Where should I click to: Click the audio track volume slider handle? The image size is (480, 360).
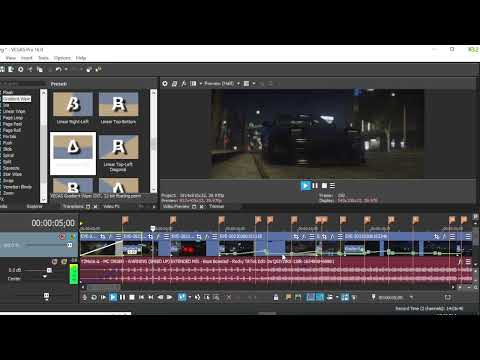pos(49,270)
